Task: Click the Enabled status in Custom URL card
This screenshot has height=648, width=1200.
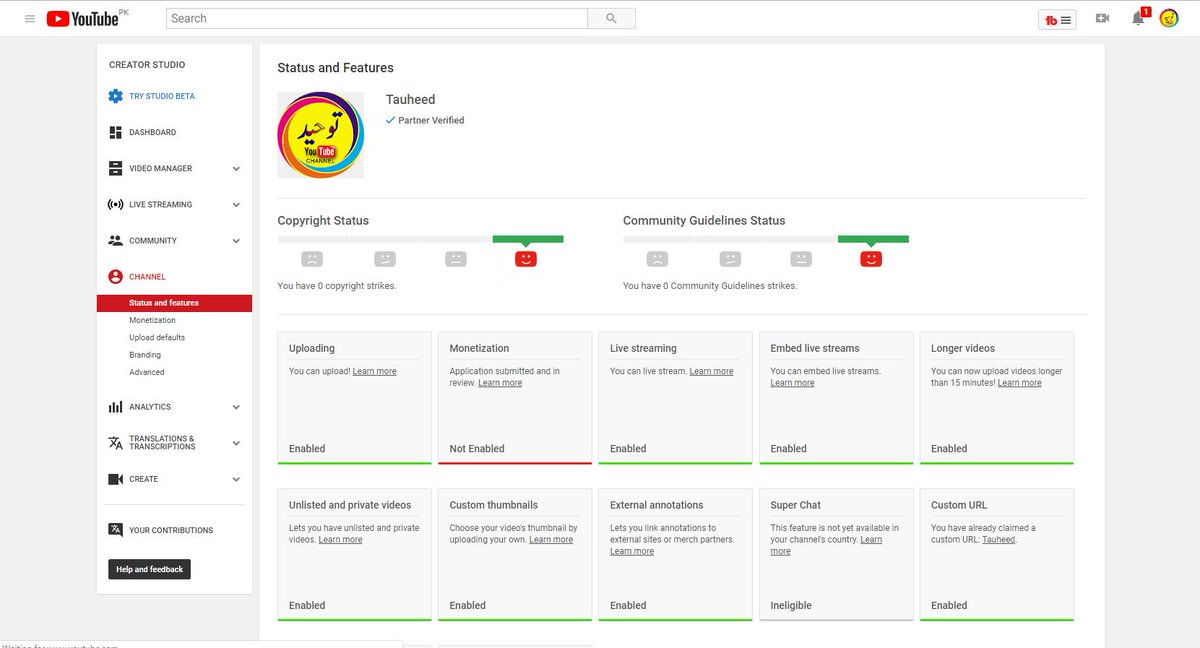Action: click(x=949, y=606)
